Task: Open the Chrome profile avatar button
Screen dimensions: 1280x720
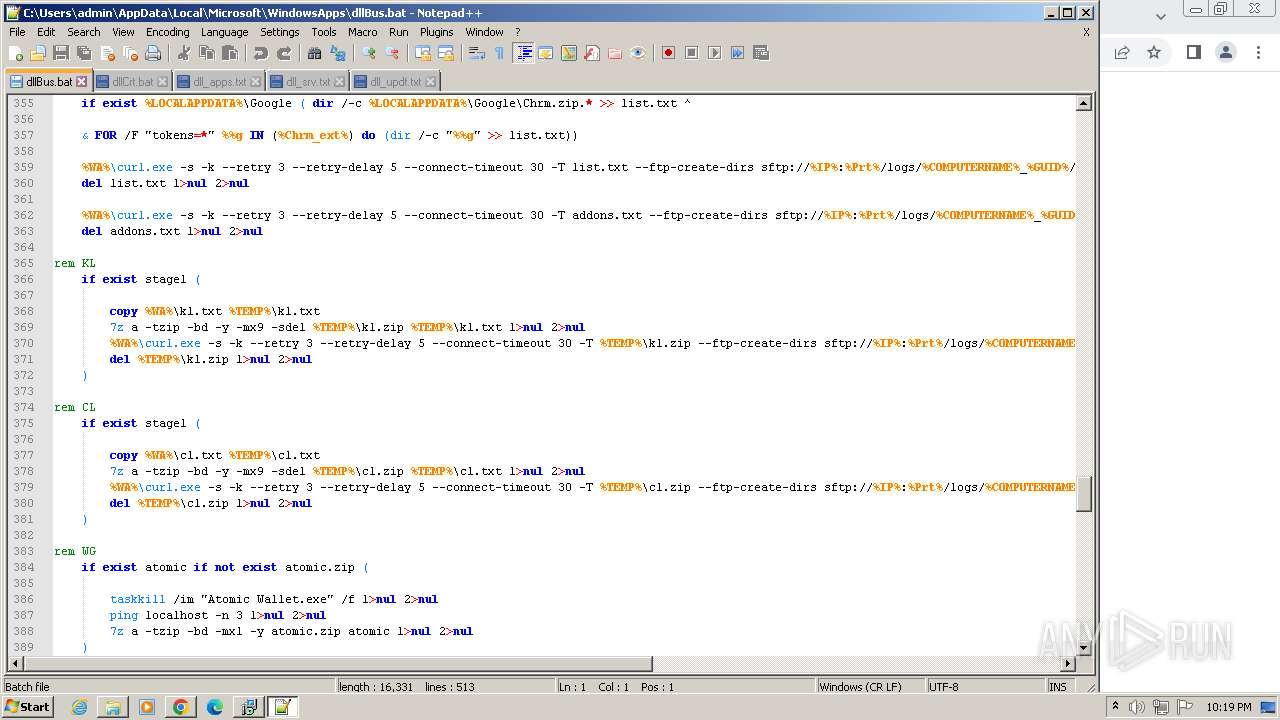Action: 1226,52
